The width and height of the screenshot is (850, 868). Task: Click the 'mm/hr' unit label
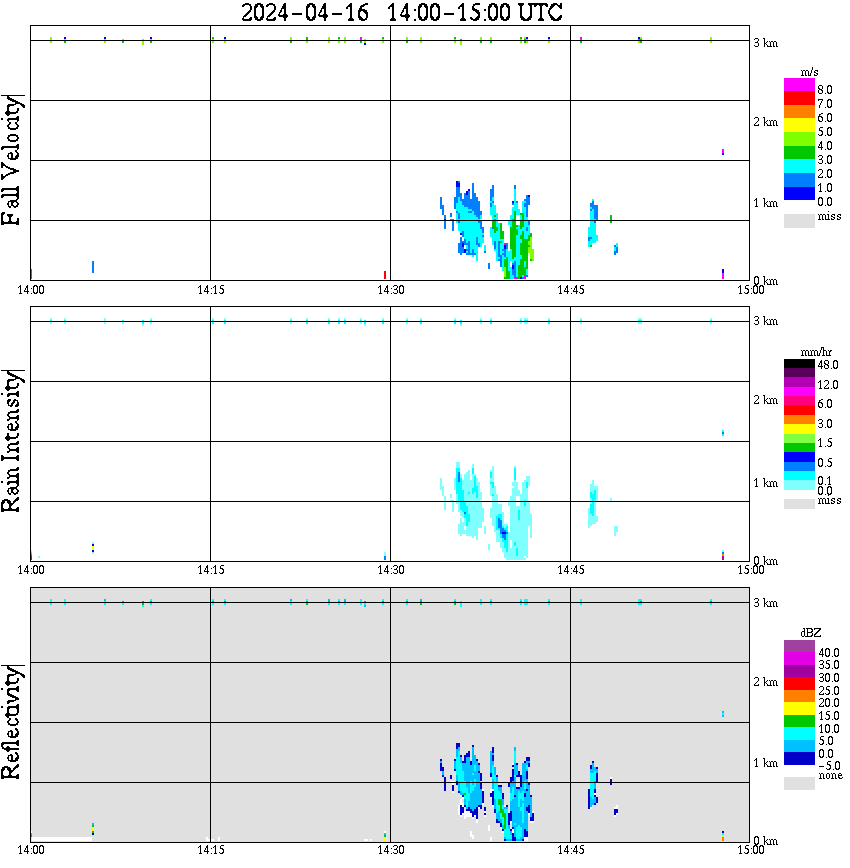coord(816,352)
